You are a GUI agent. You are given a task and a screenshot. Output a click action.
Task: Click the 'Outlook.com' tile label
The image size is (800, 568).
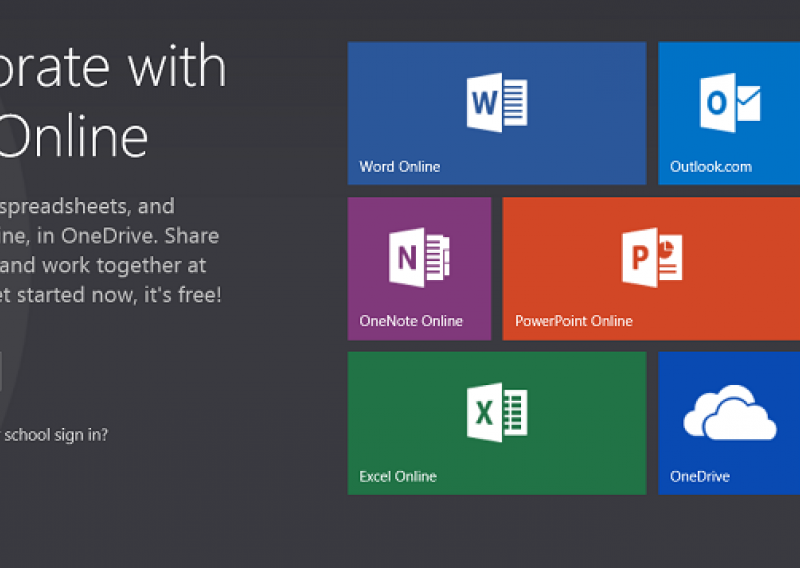click(711, 167)
